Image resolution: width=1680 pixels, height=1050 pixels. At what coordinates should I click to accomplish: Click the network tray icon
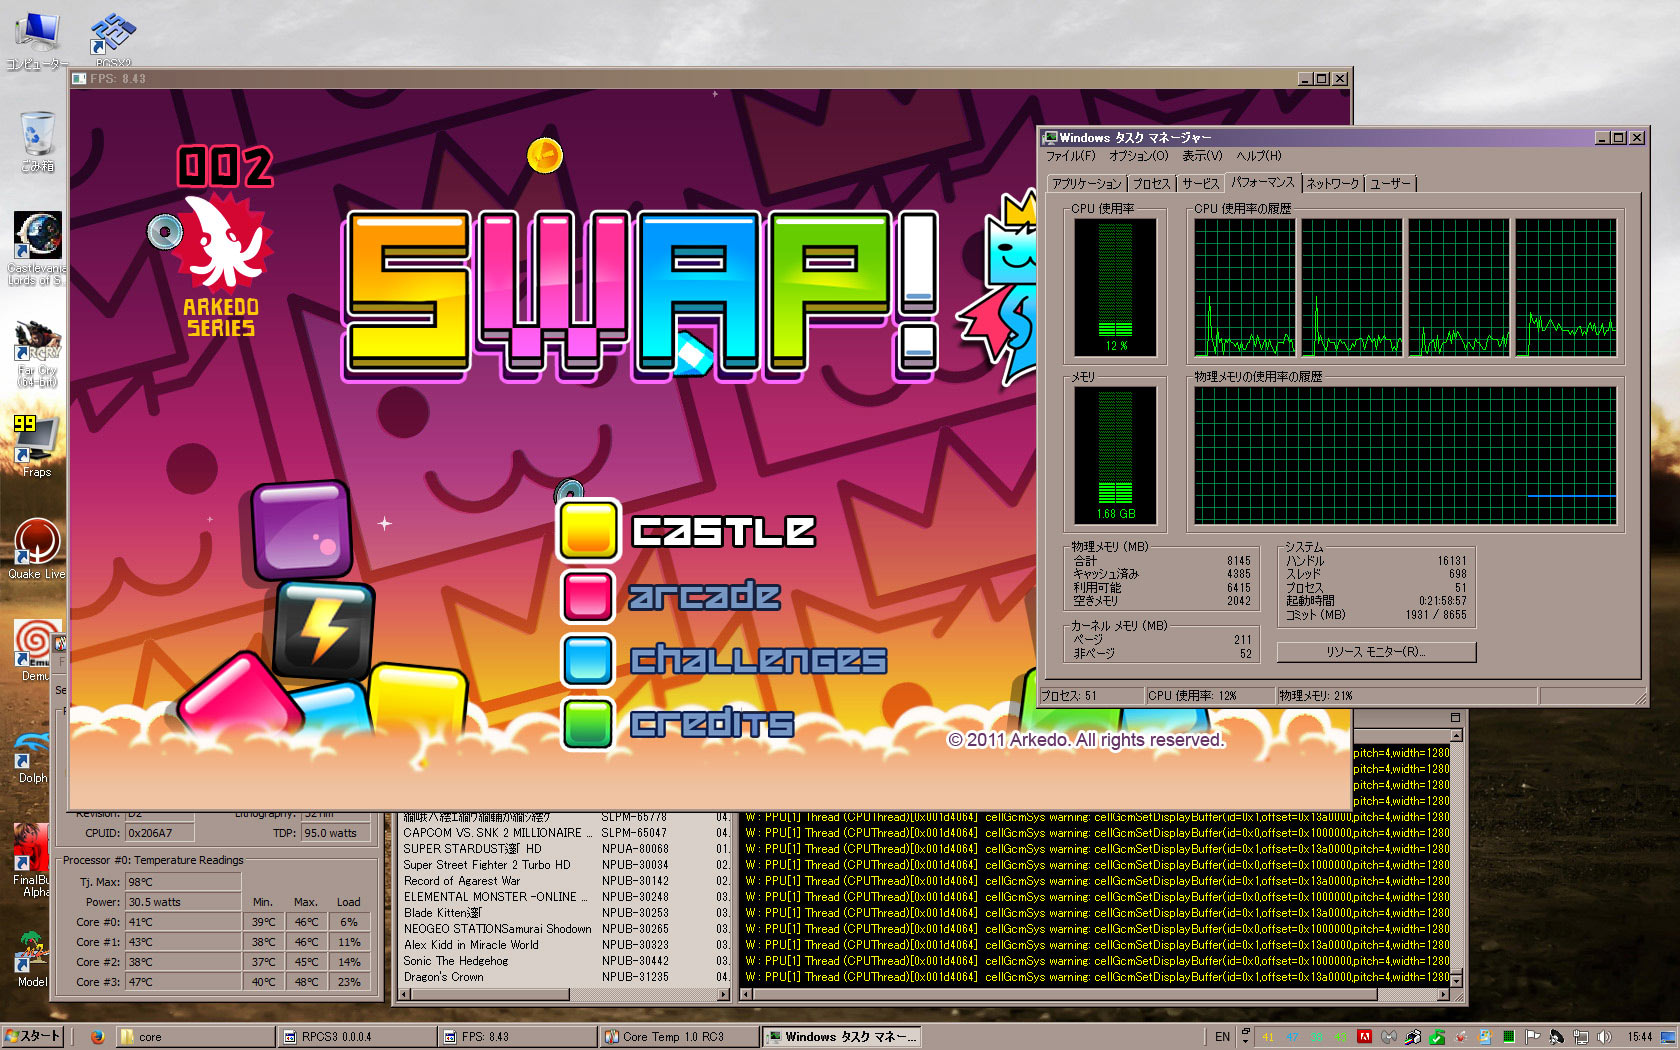tap(1581, 1036)
